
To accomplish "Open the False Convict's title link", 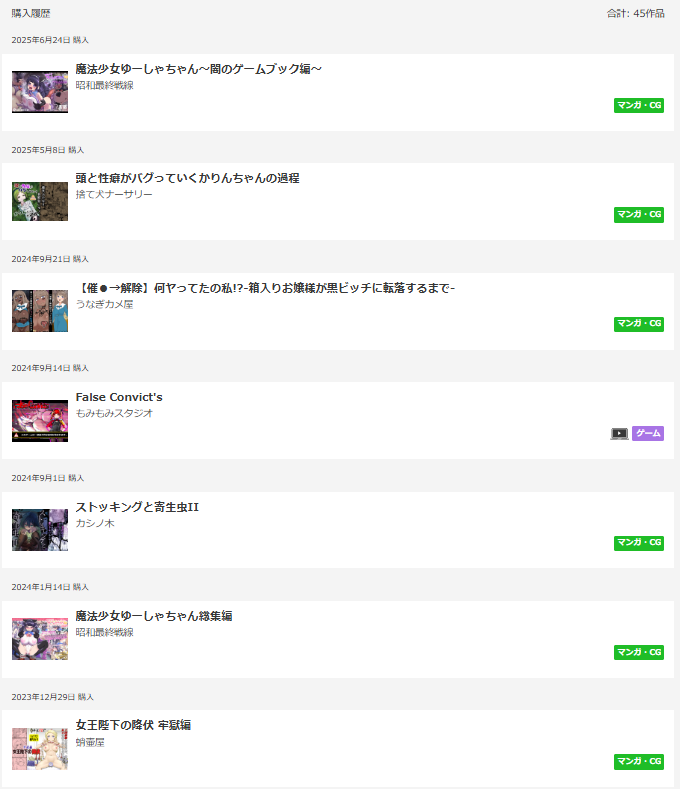I will point(119,397).
